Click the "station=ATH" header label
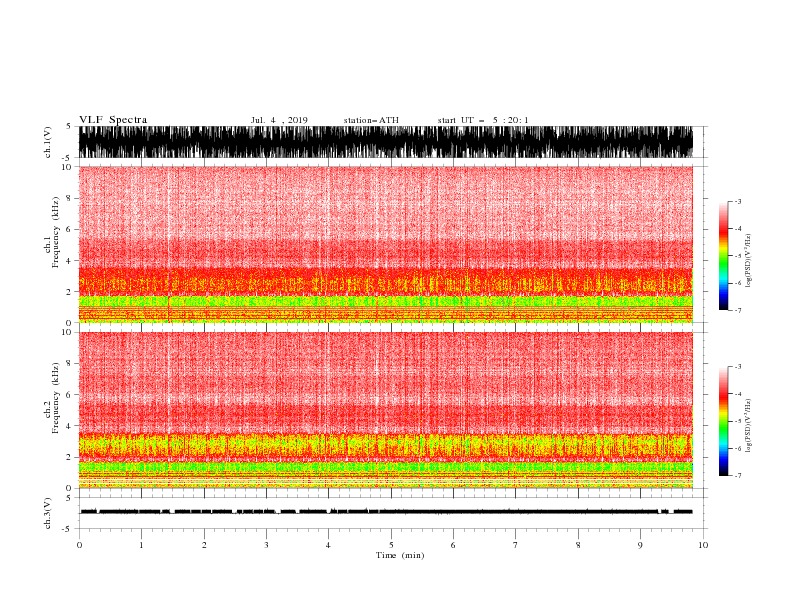This screenshot has height=612, width=792. [x=371, y=120]
